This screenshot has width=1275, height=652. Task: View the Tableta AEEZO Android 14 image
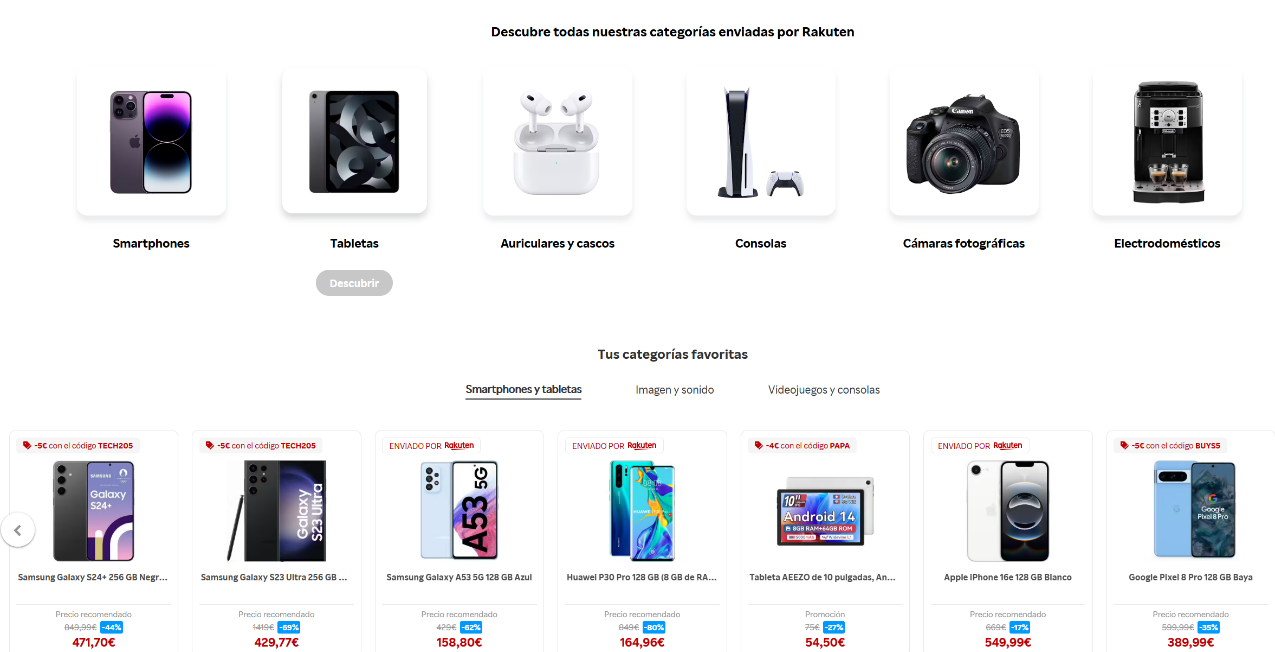click(x=826, y=511)
